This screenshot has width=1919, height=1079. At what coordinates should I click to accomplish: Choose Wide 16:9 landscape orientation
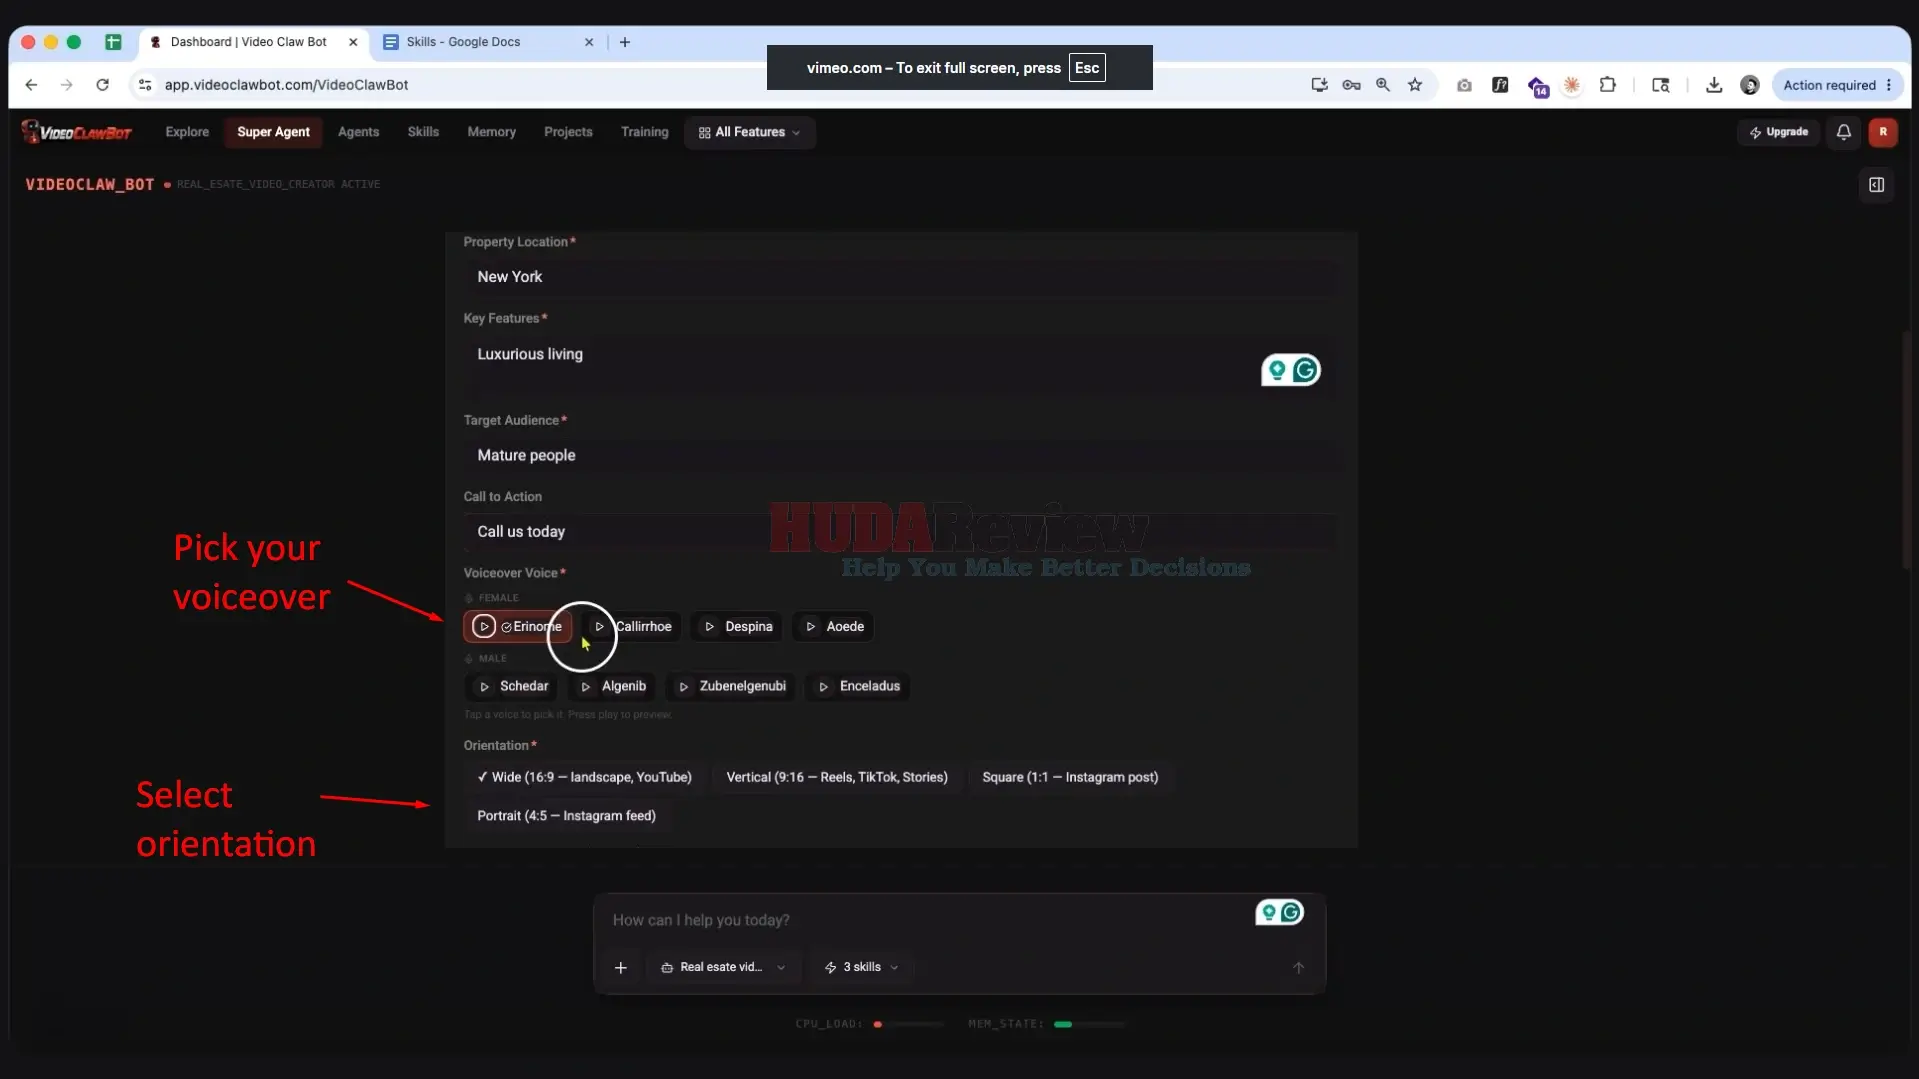[x=584, y=777]
